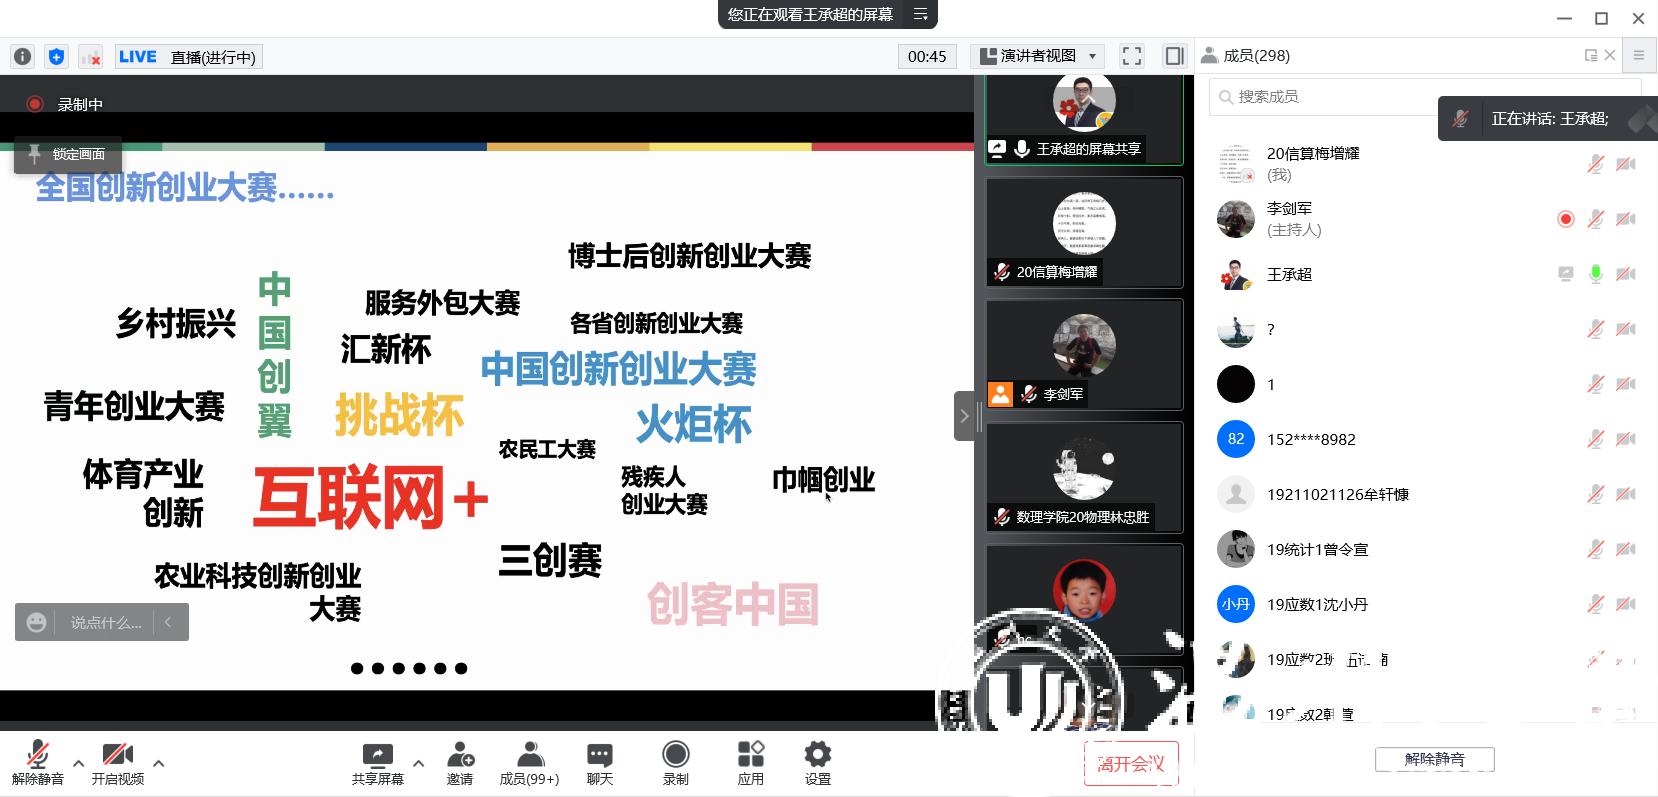This screenshot has width=1658, height=797.
Task: Click the 搜索成员 search field
Action: (1320, 97)
